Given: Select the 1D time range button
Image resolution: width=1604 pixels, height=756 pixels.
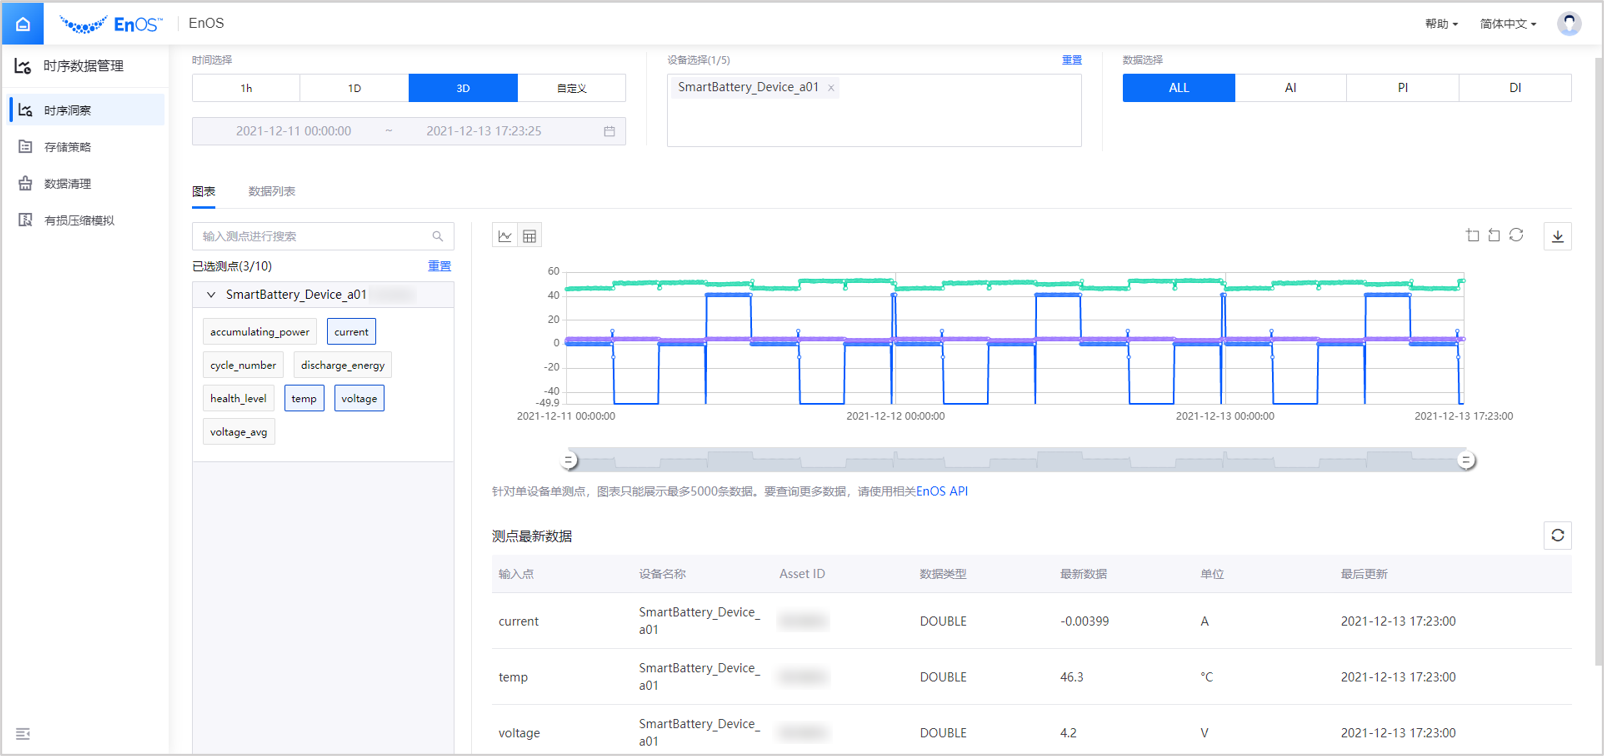Looking at the screenshot, I should 354,88.
